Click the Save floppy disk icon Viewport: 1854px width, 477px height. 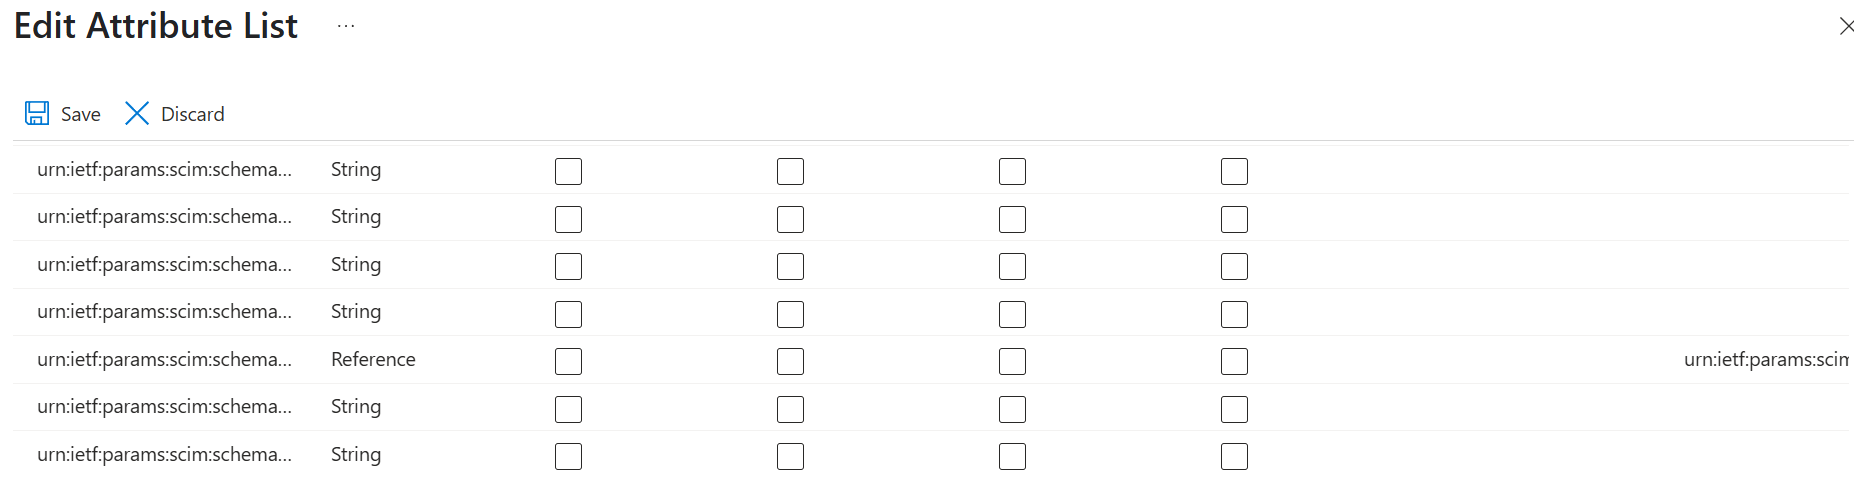(x=37, y=113)
